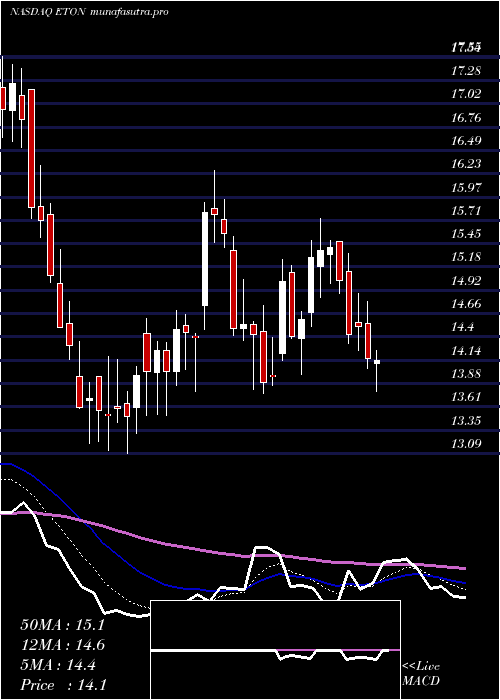Click the 50MA : 15.1 readout

point(62,625)
